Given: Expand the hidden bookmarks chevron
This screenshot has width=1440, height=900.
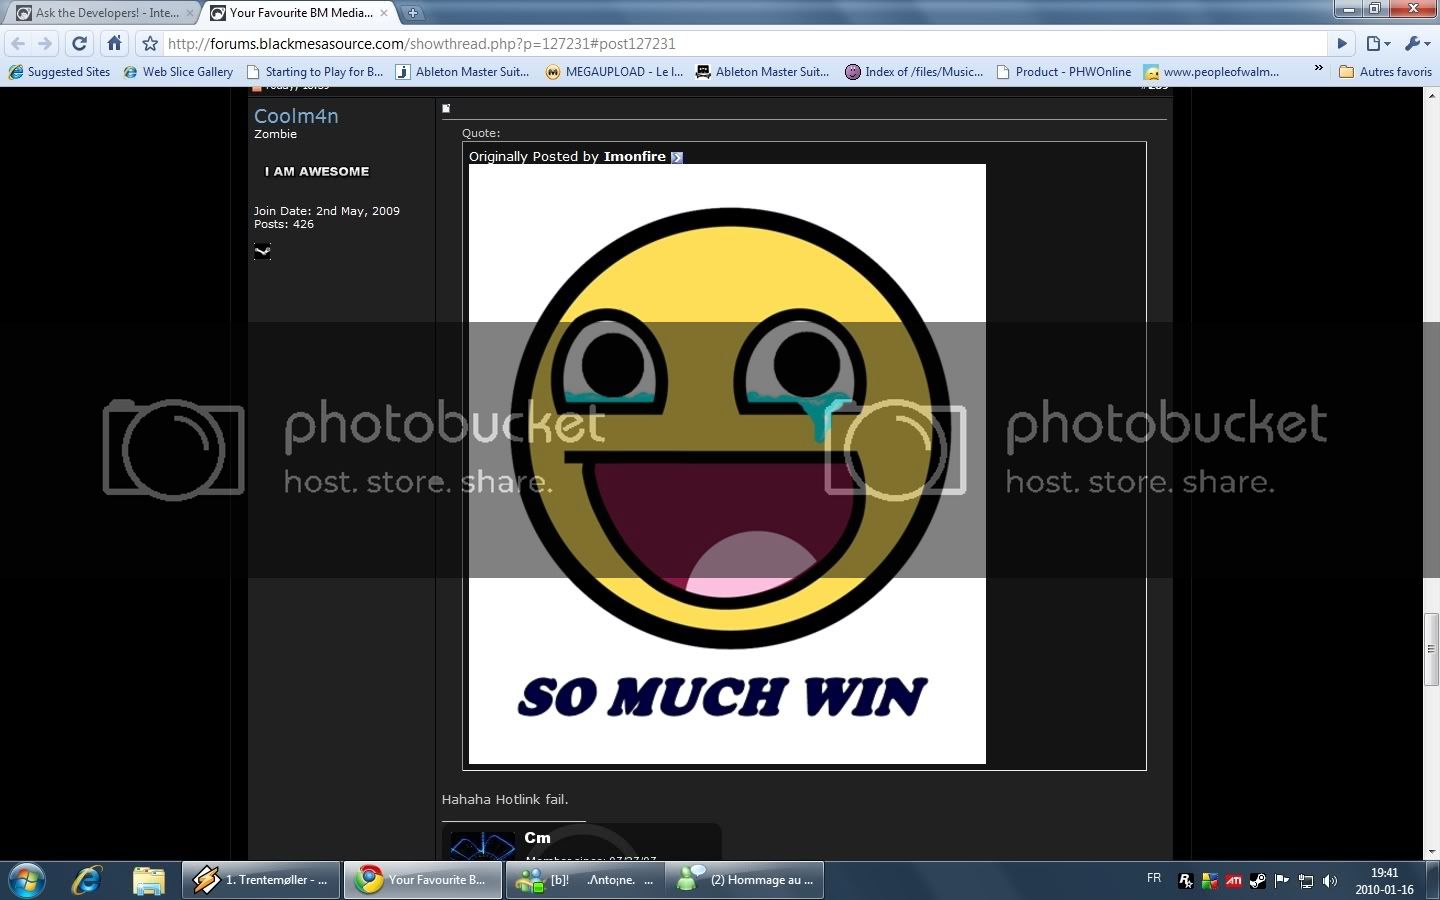Looking at the screenshot, I should (1318, 70).
